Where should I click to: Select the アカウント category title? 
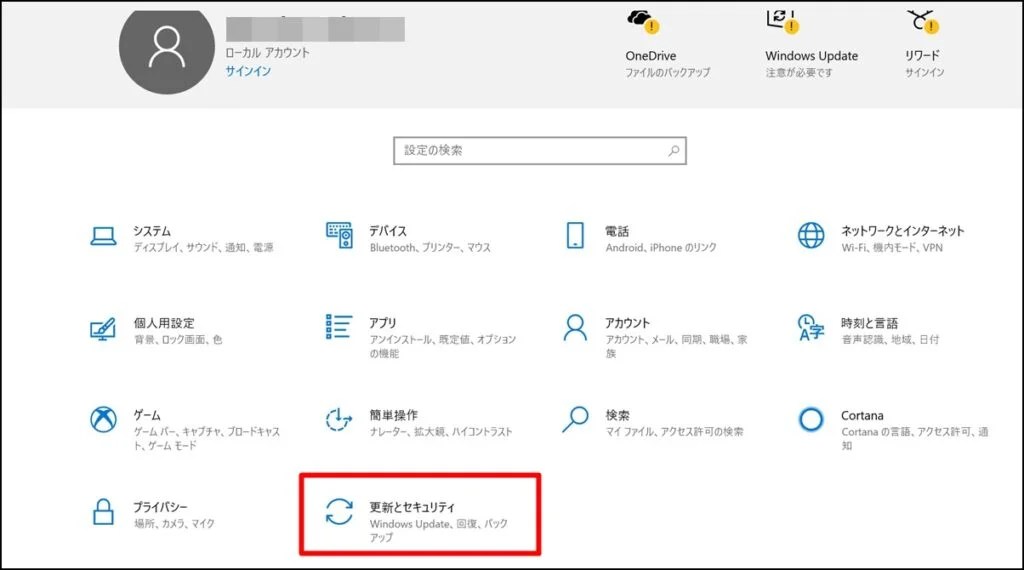point(628,323)
